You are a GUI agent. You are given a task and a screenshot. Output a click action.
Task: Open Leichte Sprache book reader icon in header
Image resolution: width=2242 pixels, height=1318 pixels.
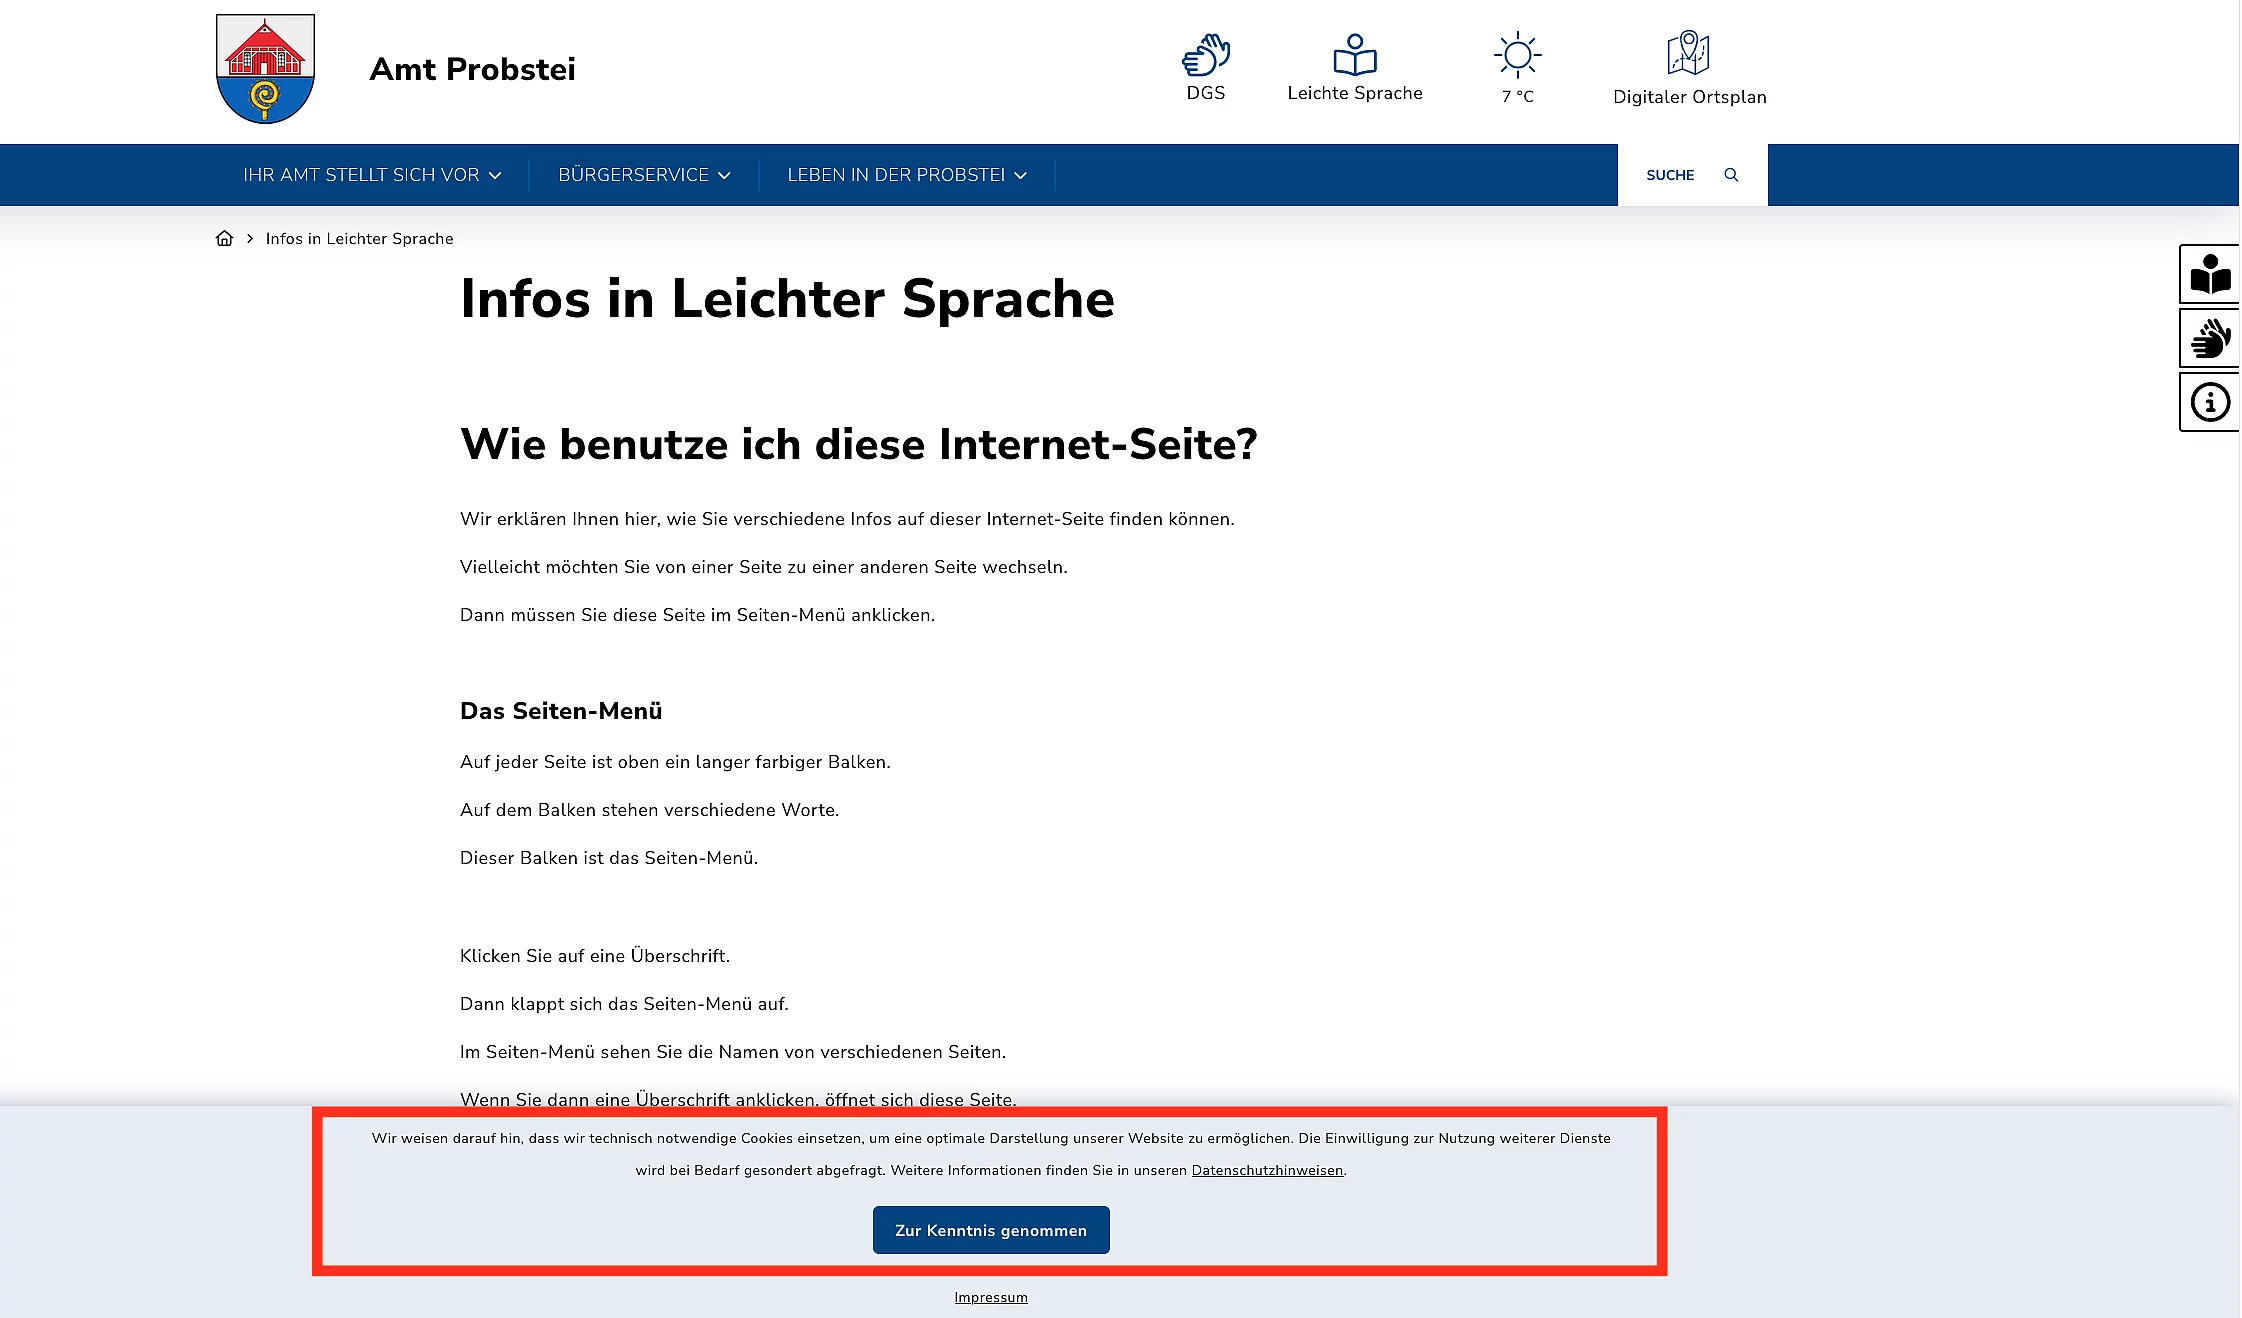(1354, 55)
